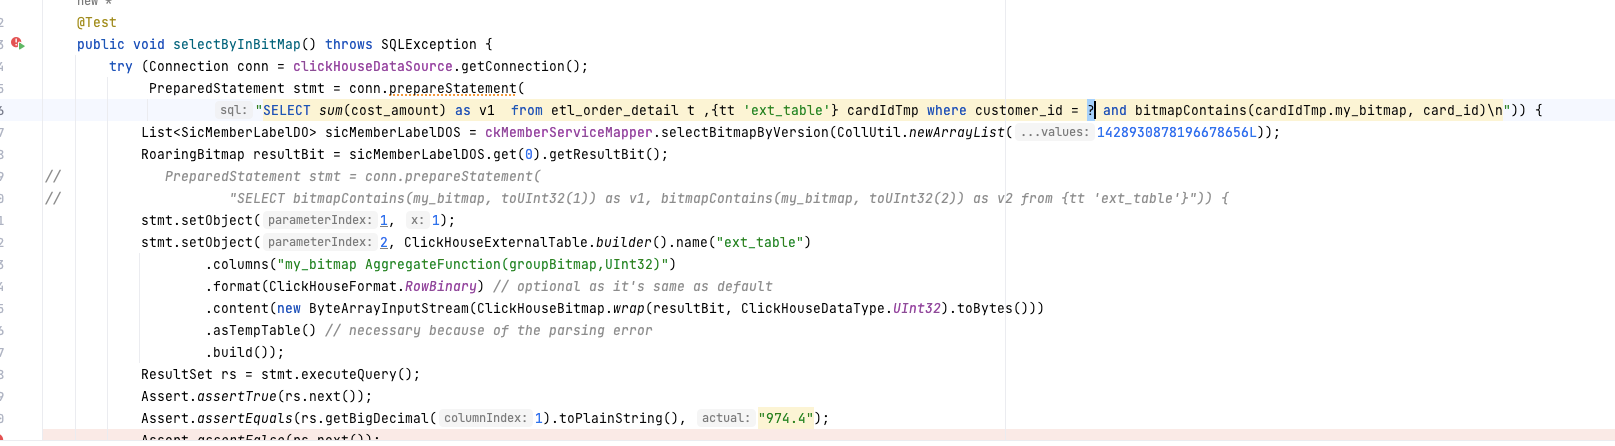Click the ClickHouseDataType class name

[813, 308]
